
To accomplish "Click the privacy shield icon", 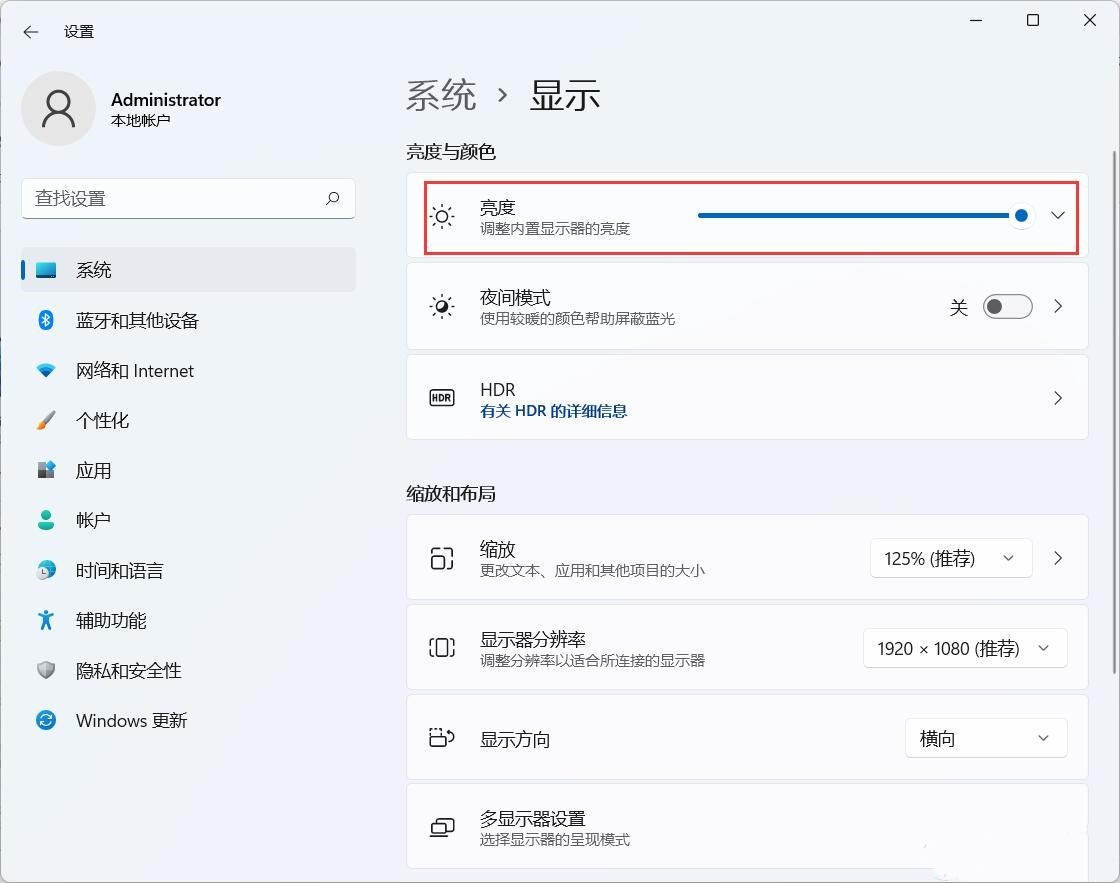I will point(46,670).
